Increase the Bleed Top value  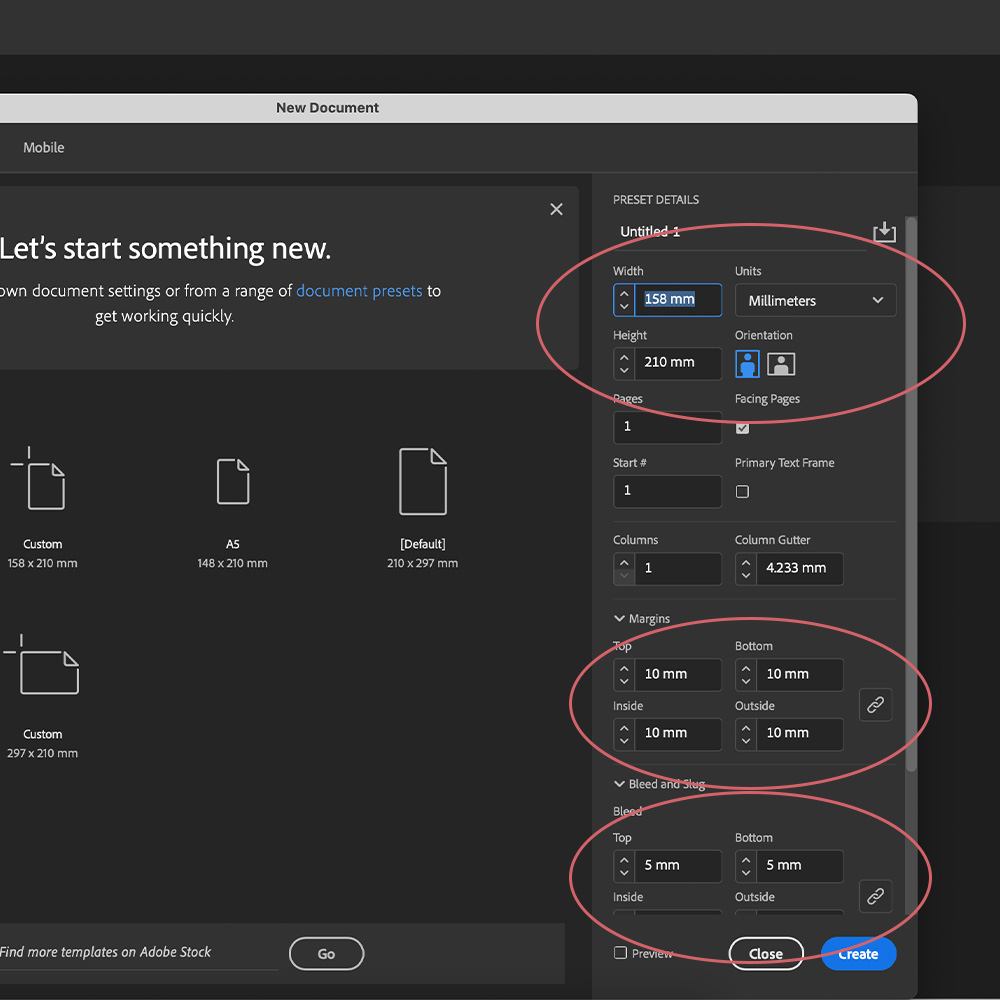click(624, 859)
